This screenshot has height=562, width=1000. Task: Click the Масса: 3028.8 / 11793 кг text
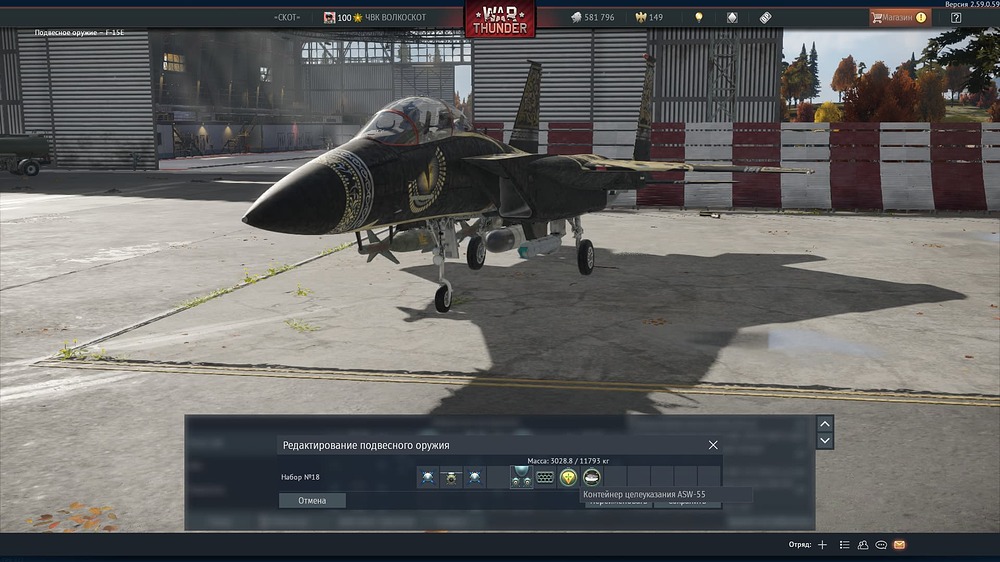click(568, 461)
